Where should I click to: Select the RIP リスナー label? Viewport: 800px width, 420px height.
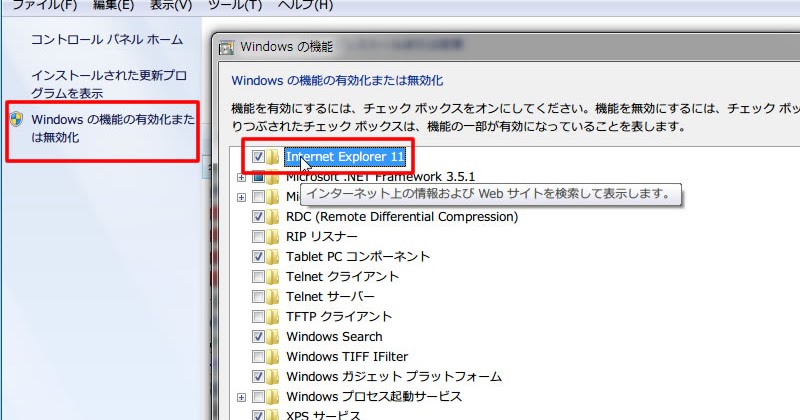click(x=321, y=237)
